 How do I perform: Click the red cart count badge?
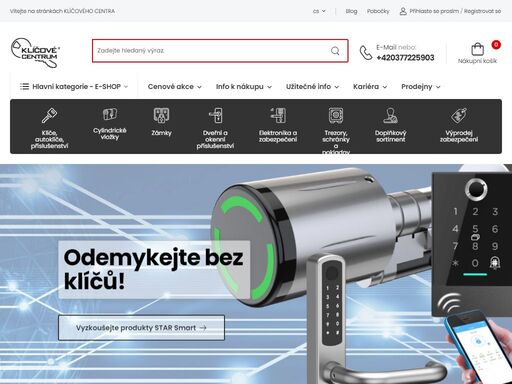496,44
